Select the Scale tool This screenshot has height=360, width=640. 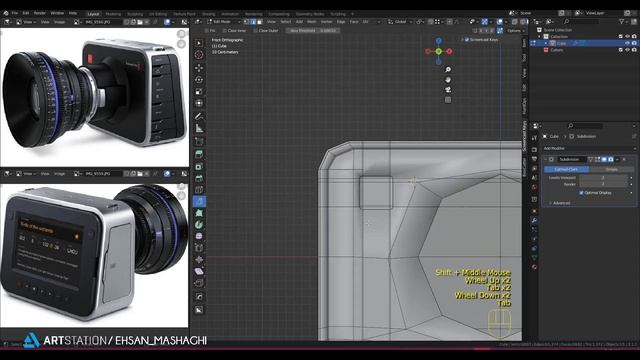coord(199,91)
